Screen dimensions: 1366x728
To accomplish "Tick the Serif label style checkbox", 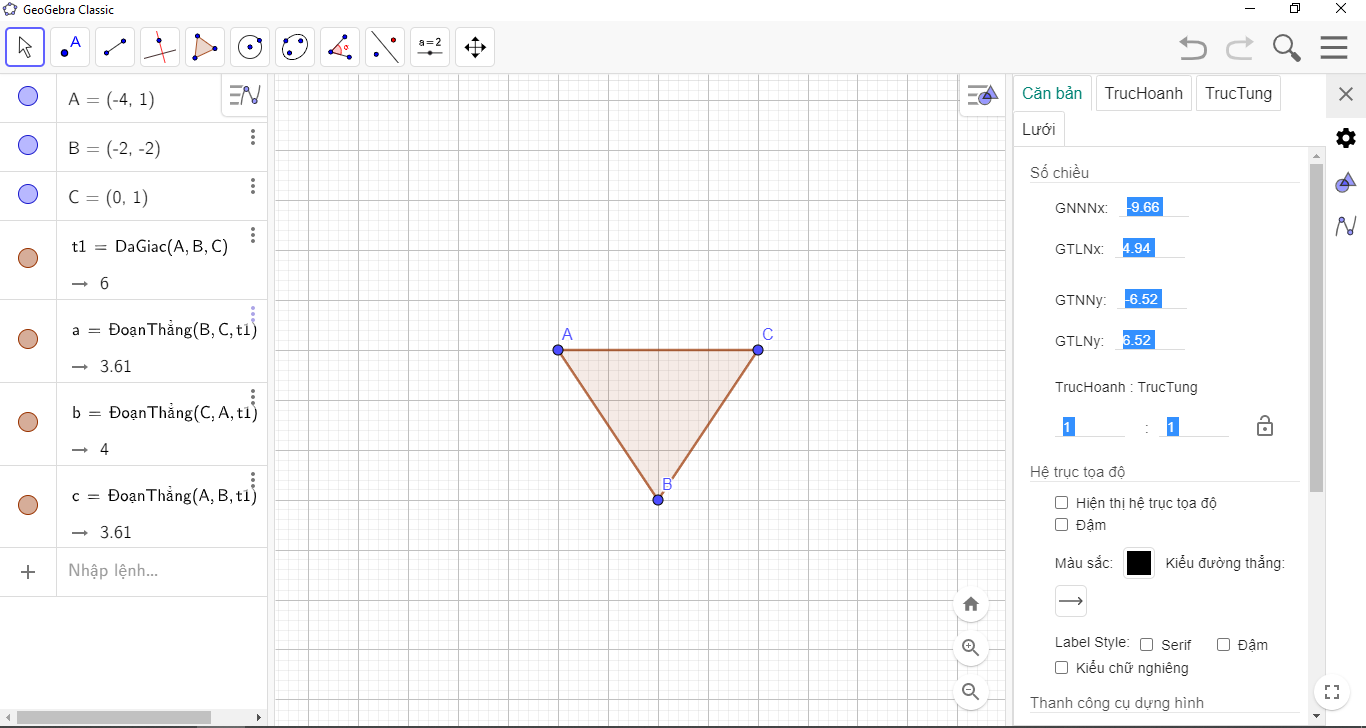I will [x=1147, y=645].
